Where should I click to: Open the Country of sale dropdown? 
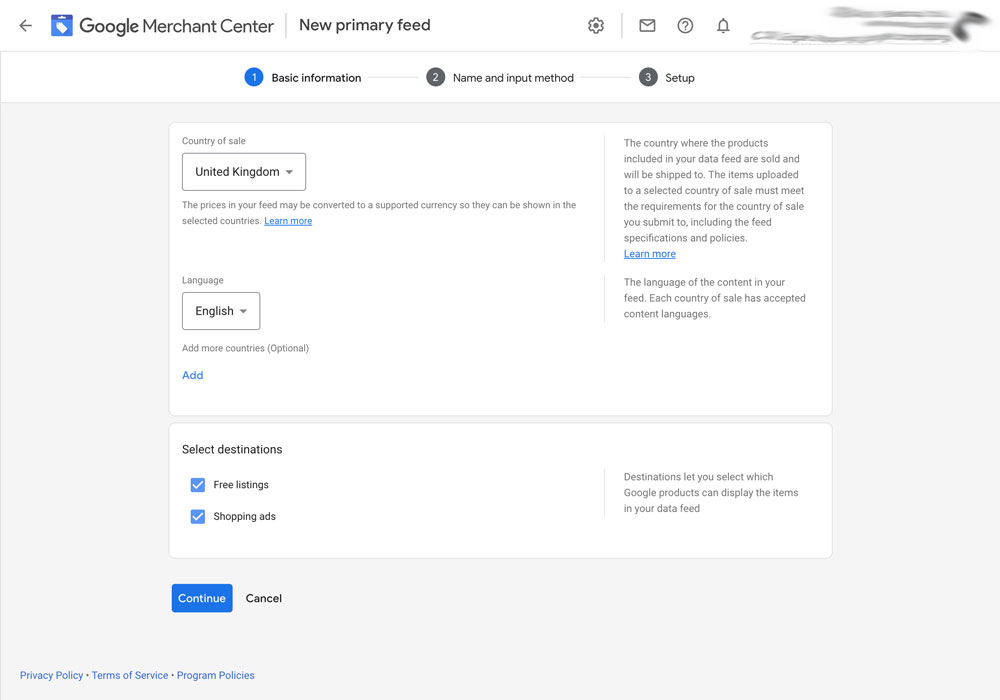[244, 171]
